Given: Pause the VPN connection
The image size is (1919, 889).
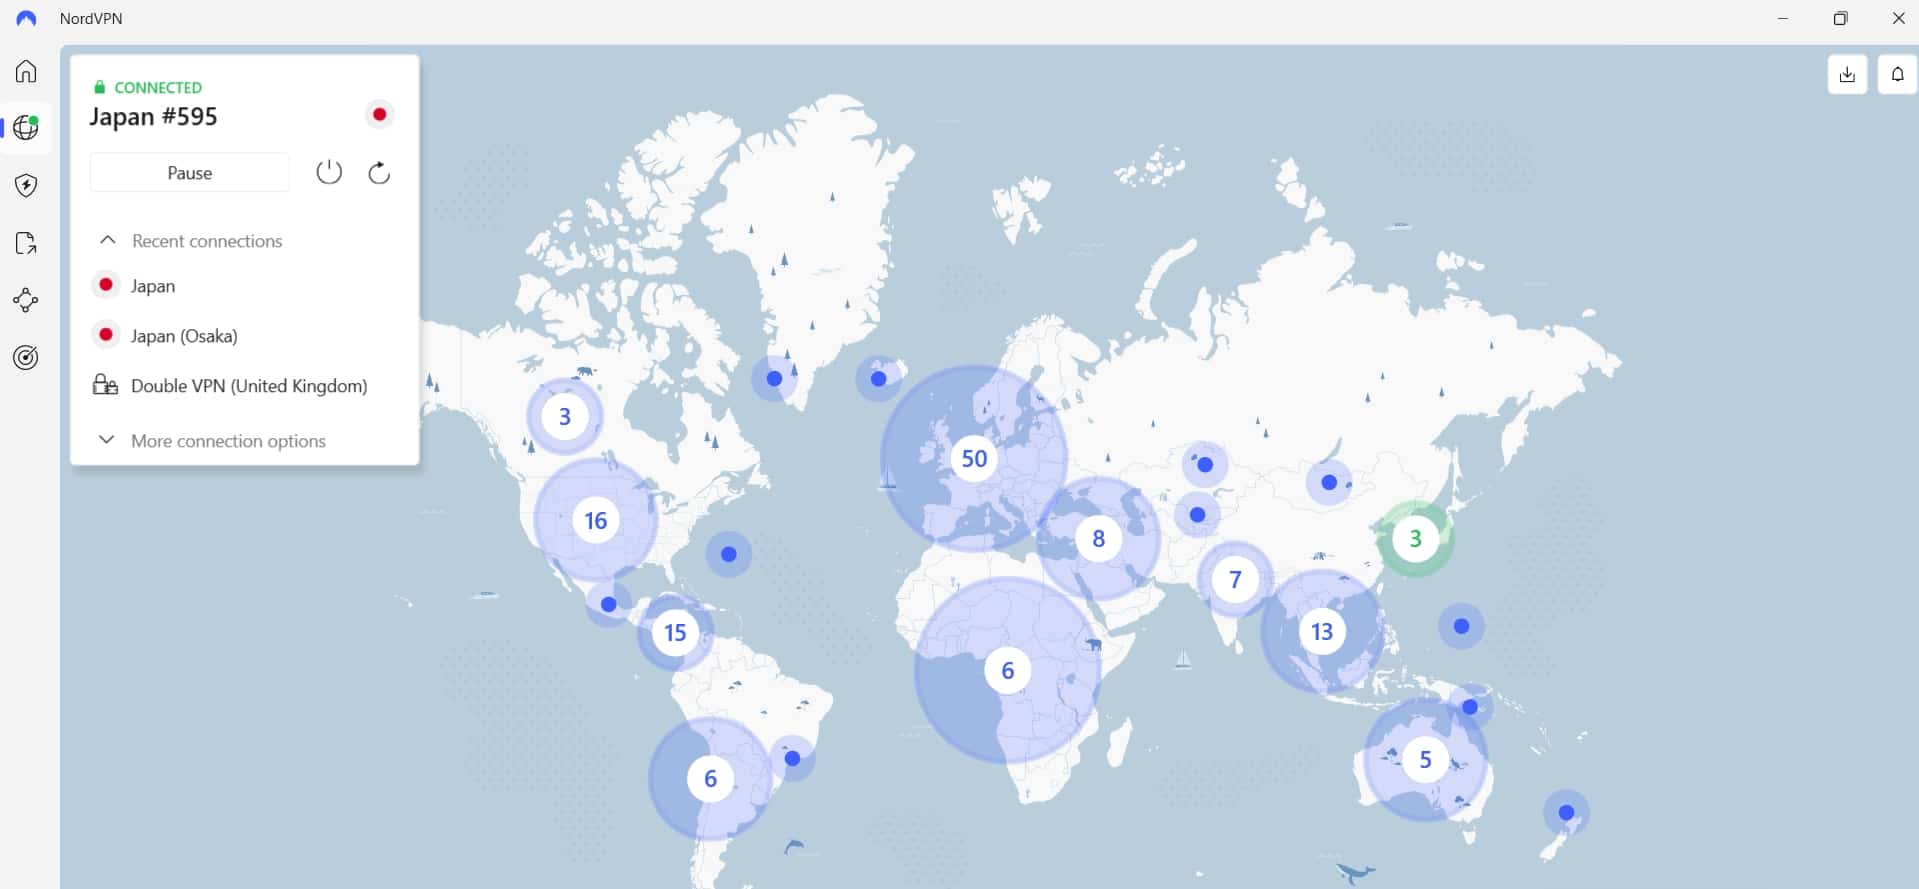Looking at the screenshot, I should pyautogui.click(x=189, y=172).
